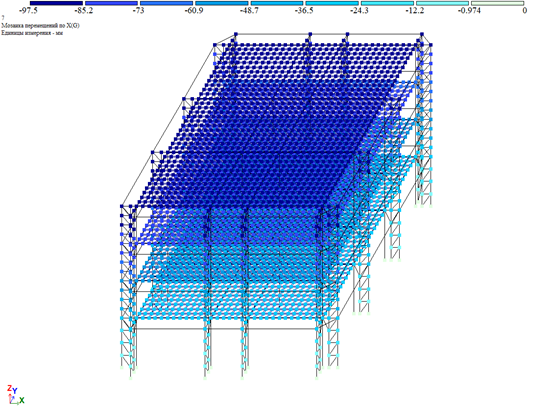Click the darkest navy legend swatch at -97.5
Screen dimensions: 552x413
click(56, 3)
